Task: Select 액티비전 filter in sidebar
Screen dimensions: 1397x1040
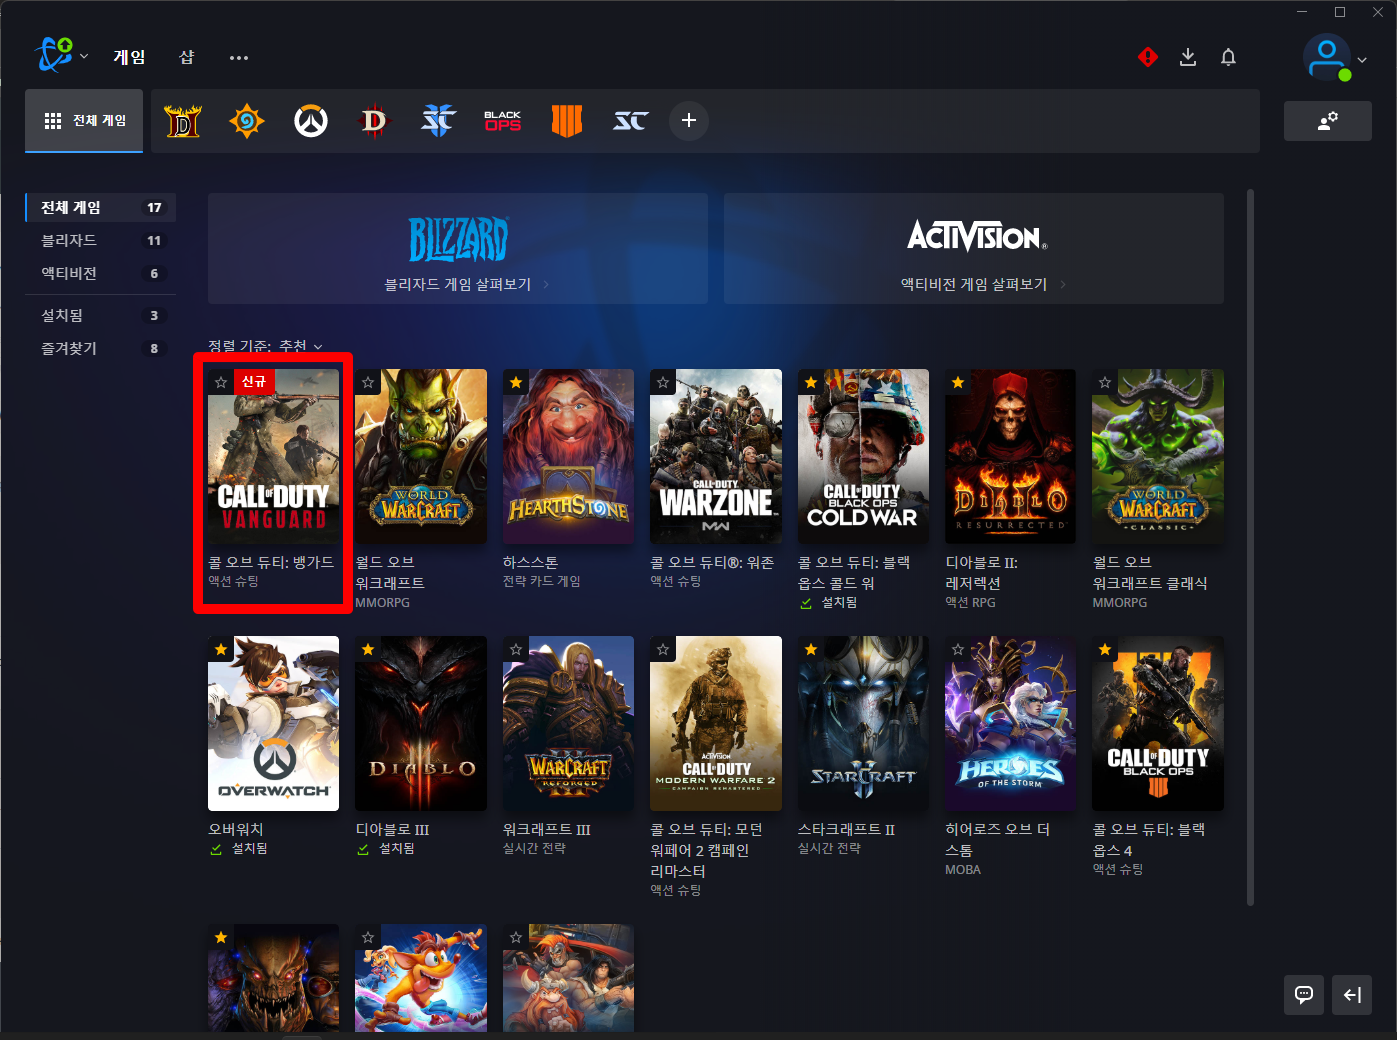Action: click(x=101, y=273)
